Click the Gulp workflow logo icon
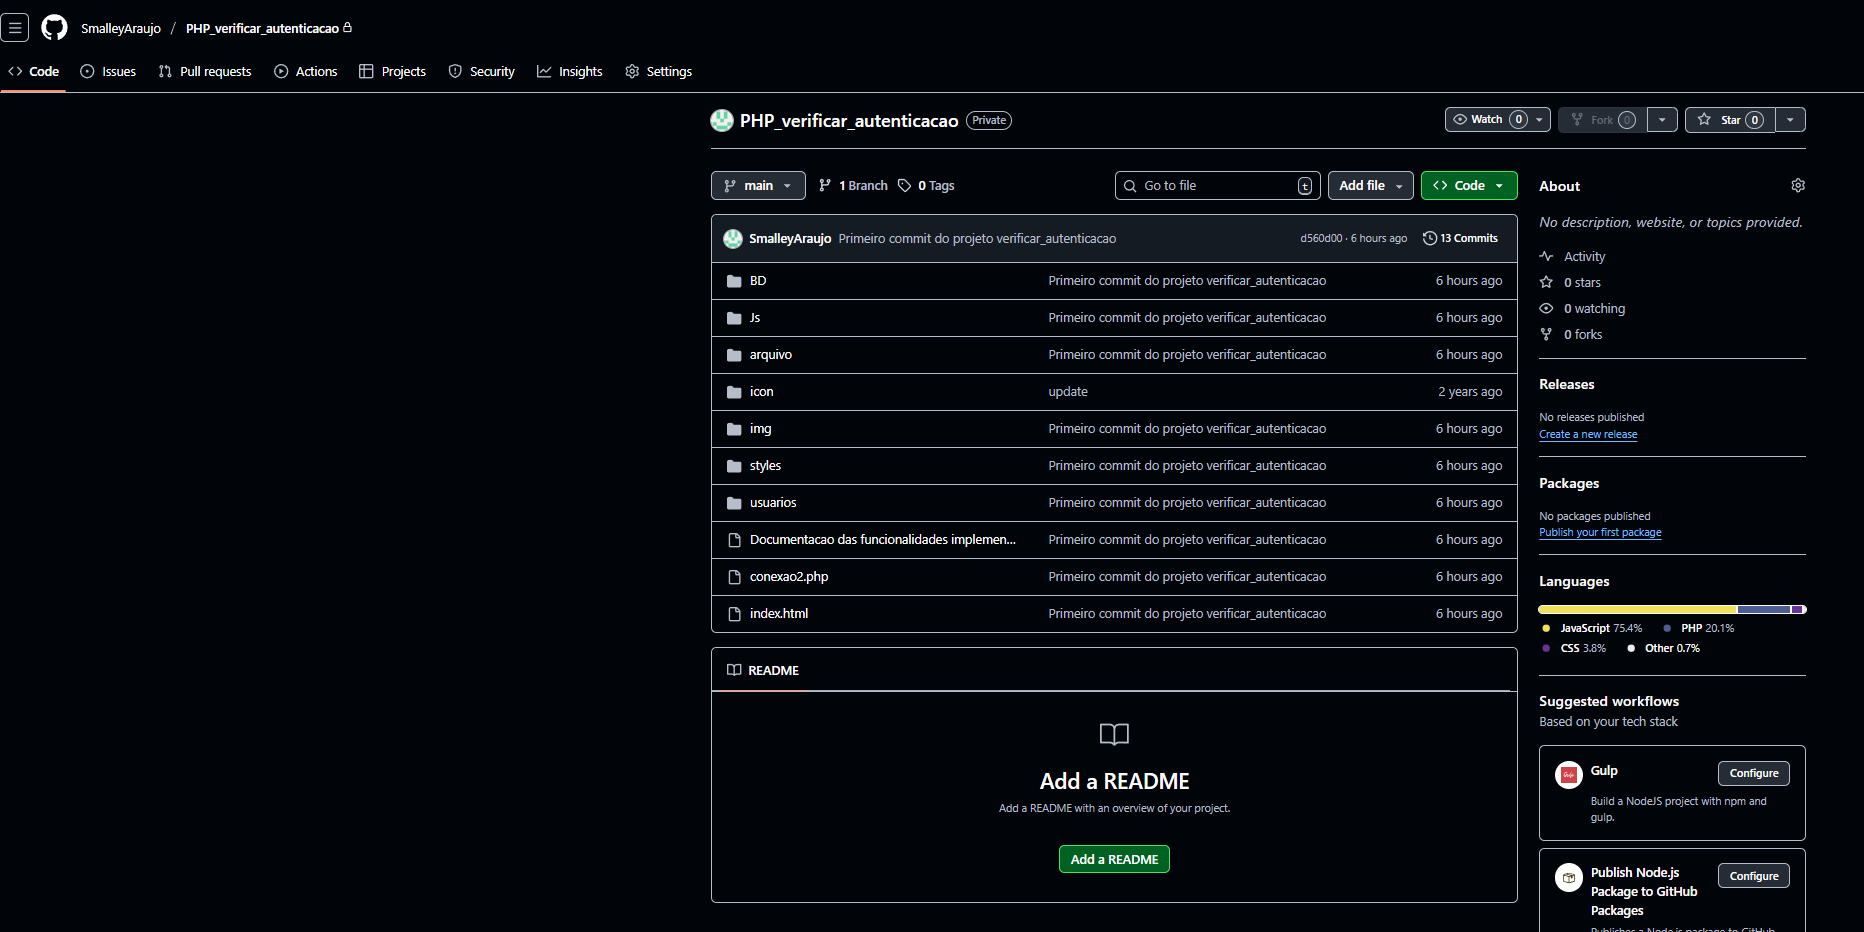 click(x=1568, y=775)
